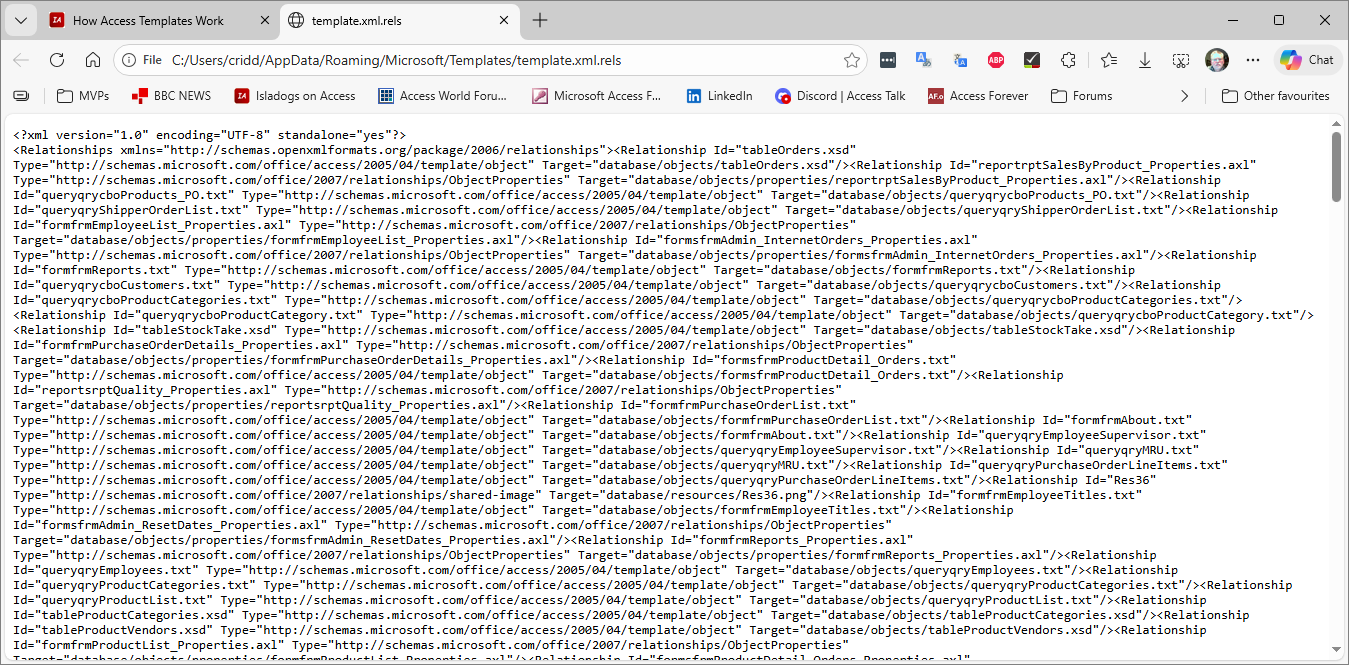Open the checkmark extension icon
This screenshot has height=665, width=1349.
[x=1032, y=60]
